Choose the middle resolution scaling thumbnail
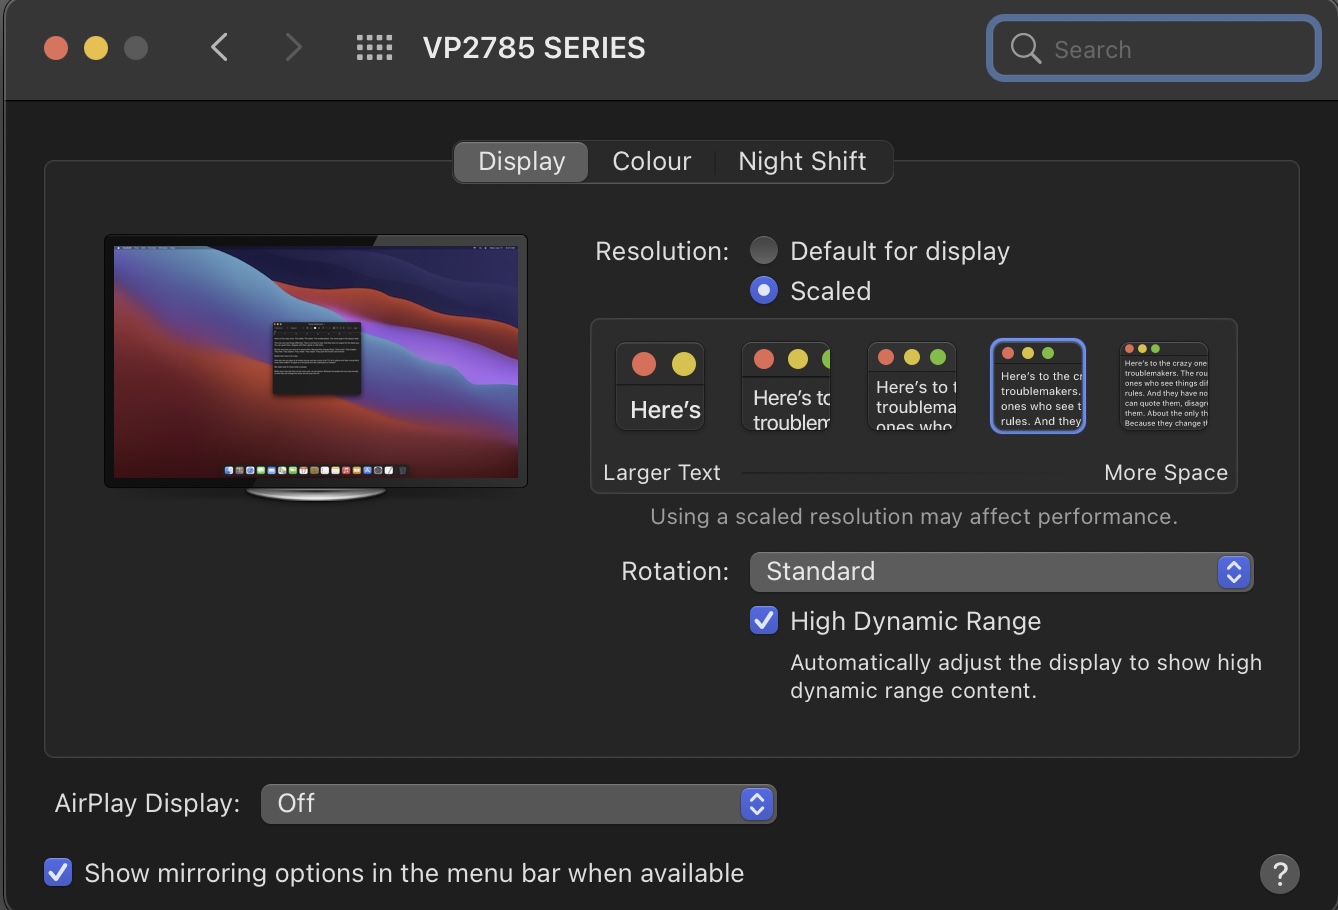 [912, 386]
